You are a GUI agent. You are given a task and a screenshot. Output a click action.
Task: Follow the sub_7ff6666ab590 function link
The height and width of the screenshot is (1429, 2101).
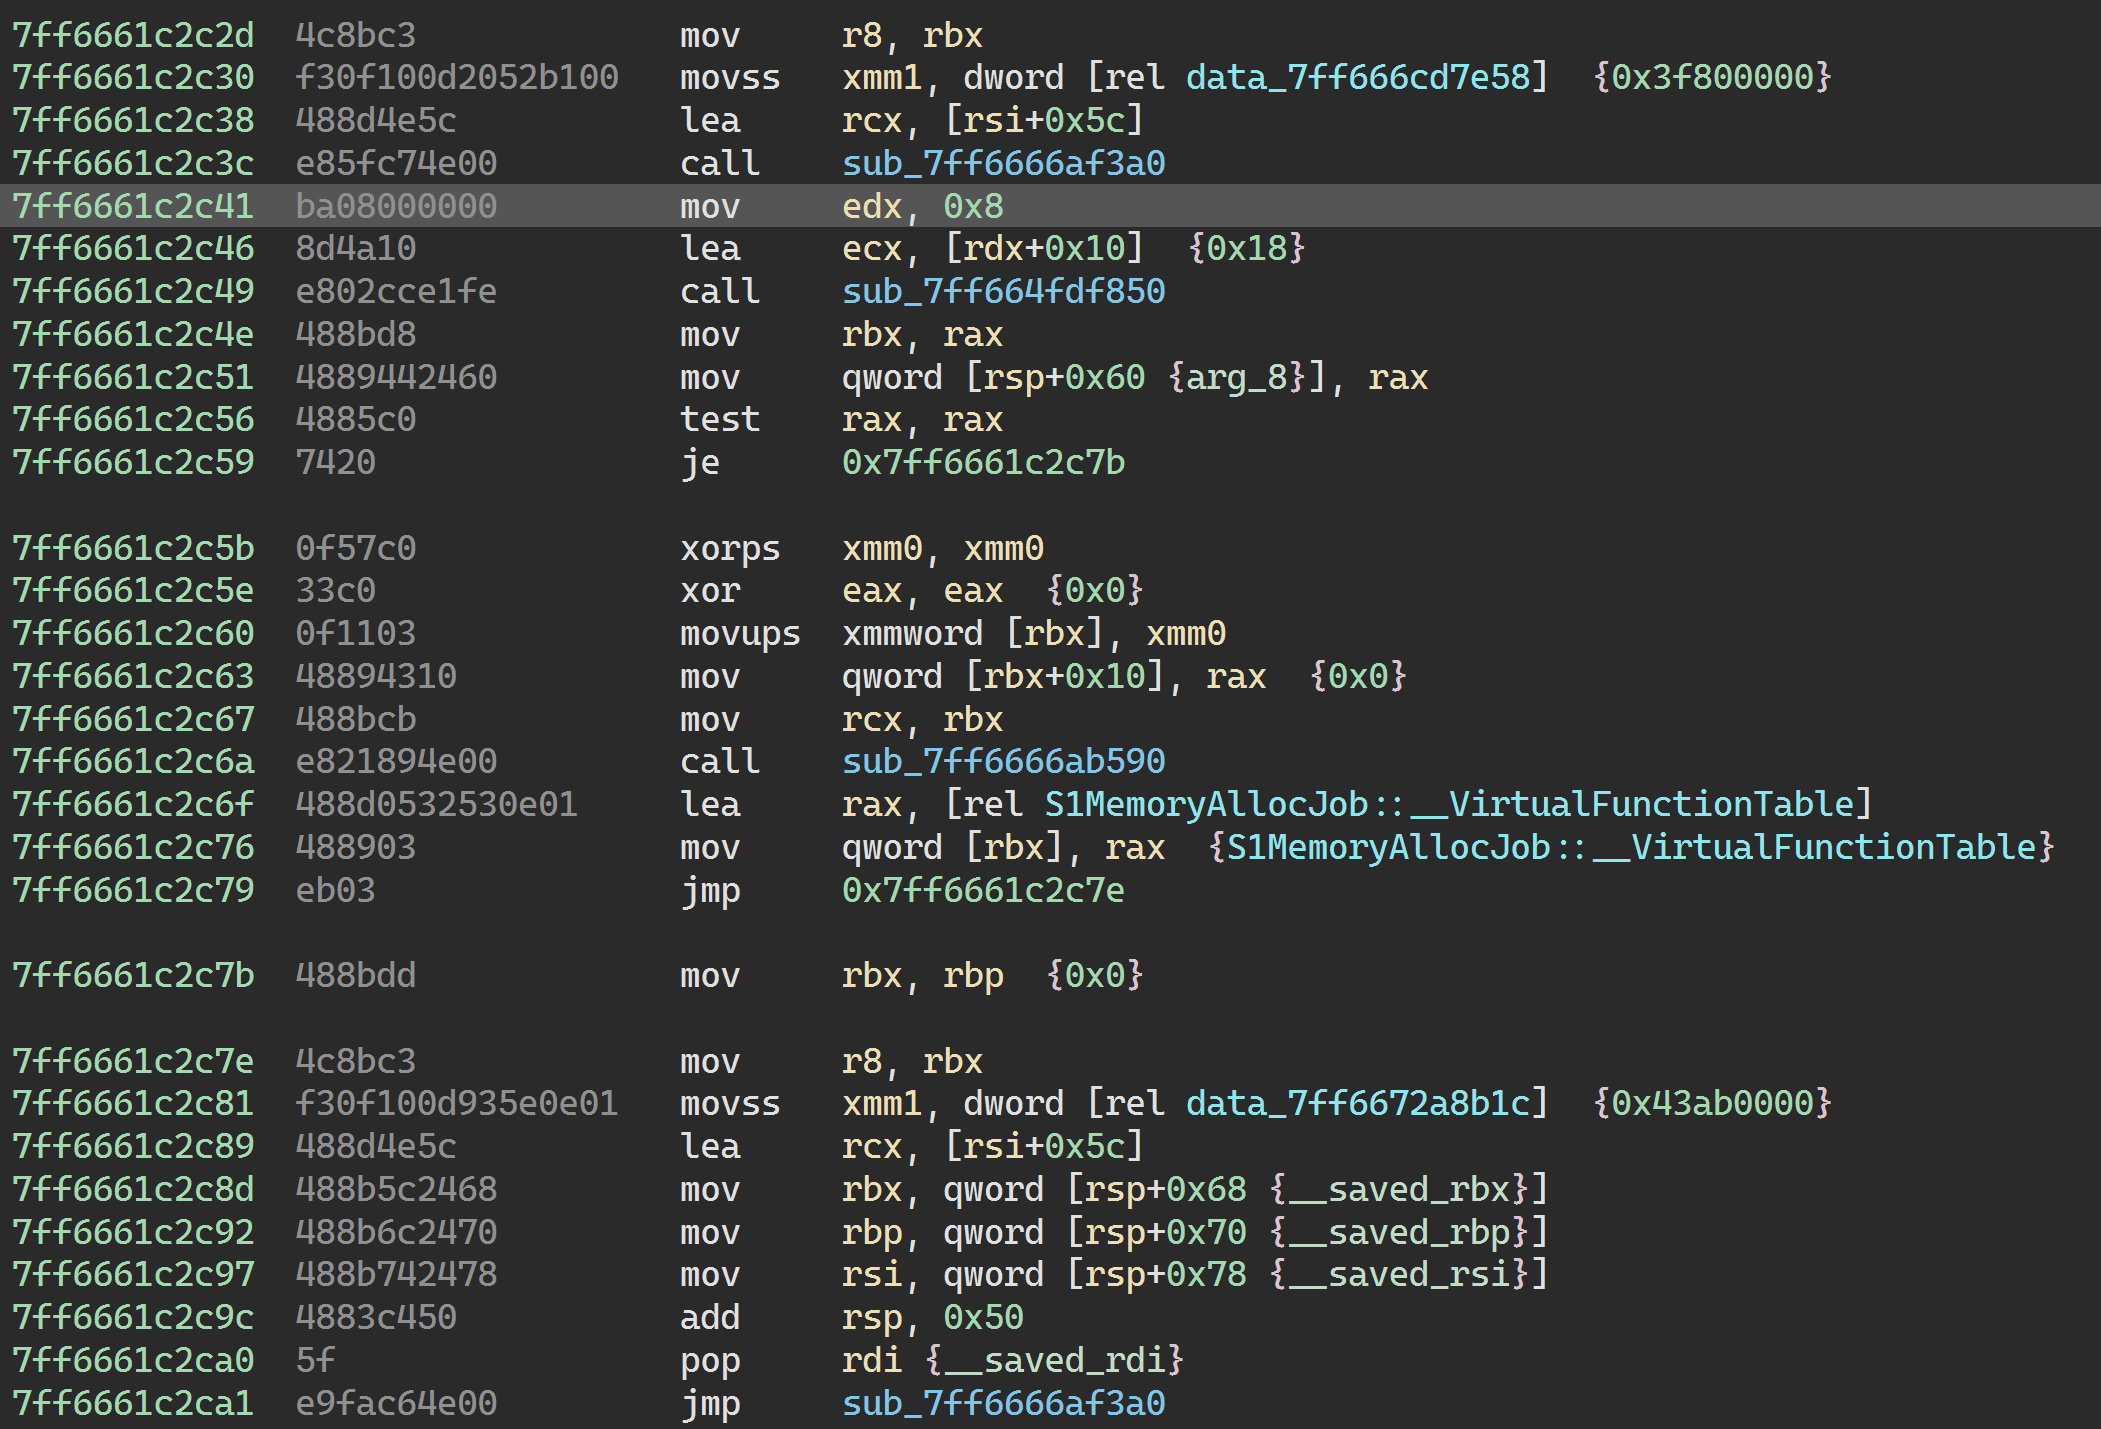coord(1003,761)
